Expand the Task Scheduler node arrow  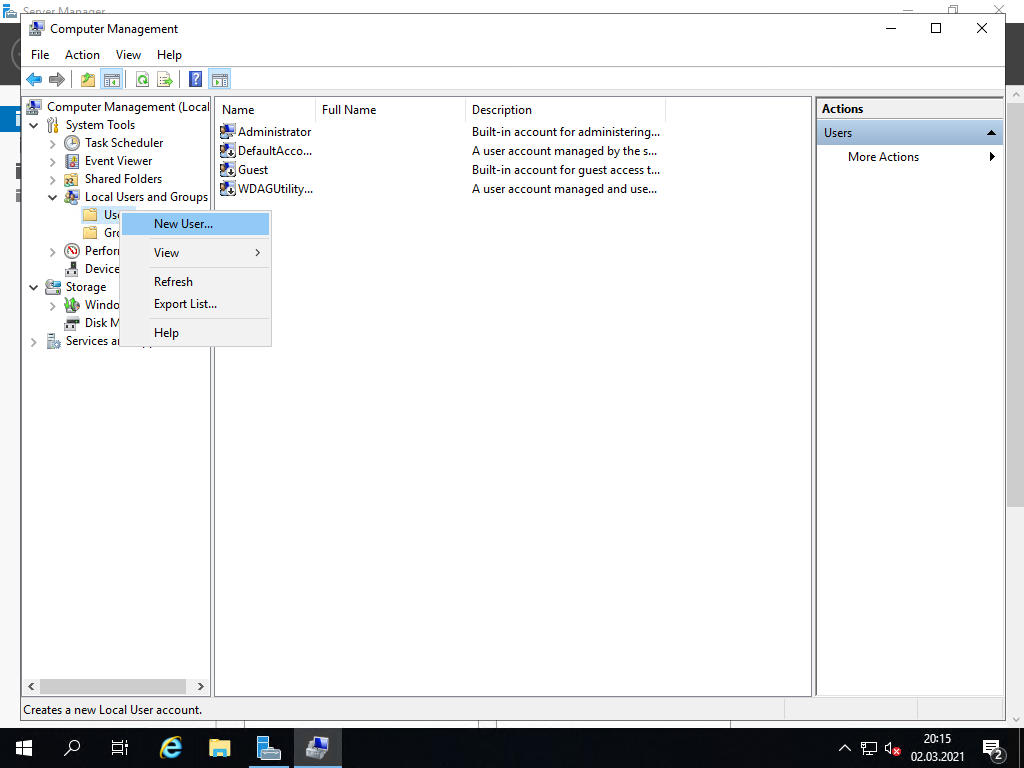53,143
